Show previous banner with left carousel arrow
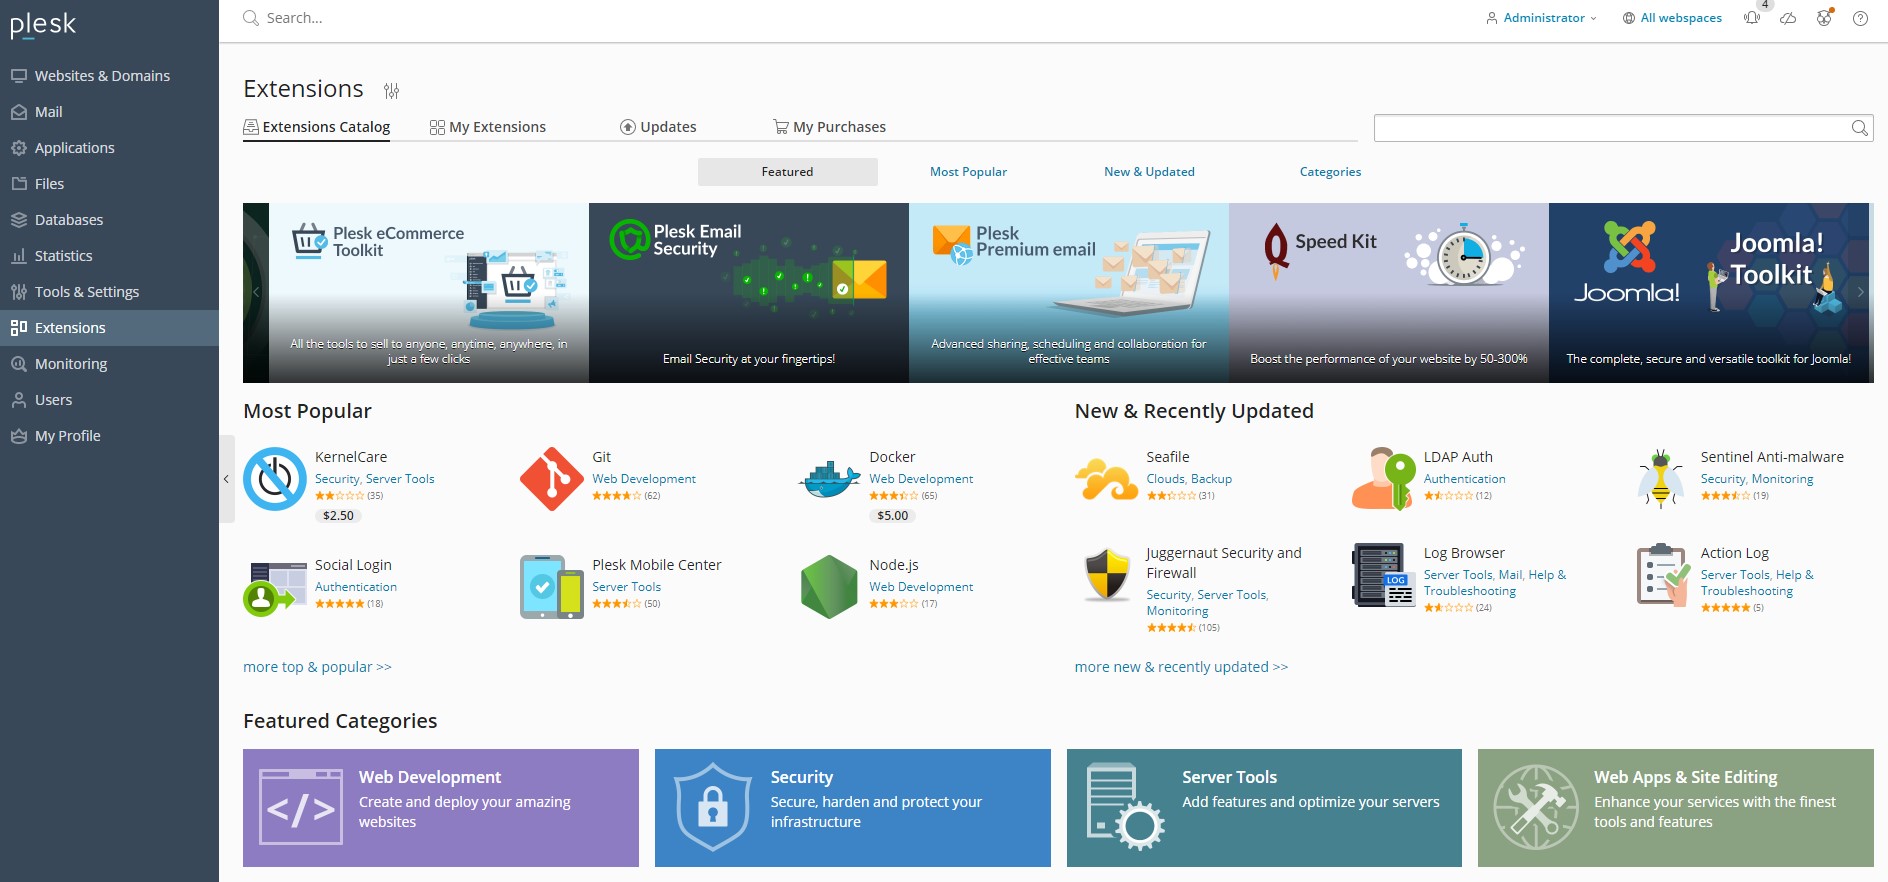Viewport: 1888px width, 882px height. [256, 293]
